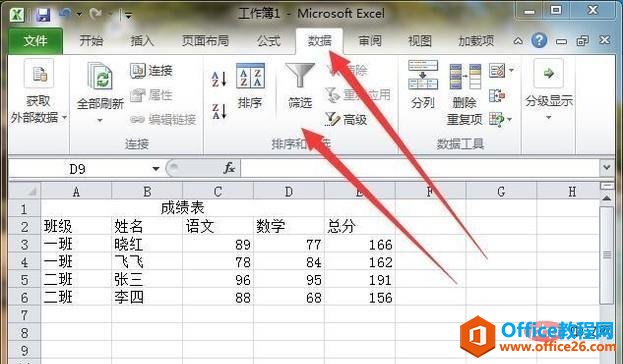This screenshot has width=623, height=364.
Task: Save the workbook using quick access icon
Action: pos(43,15)
